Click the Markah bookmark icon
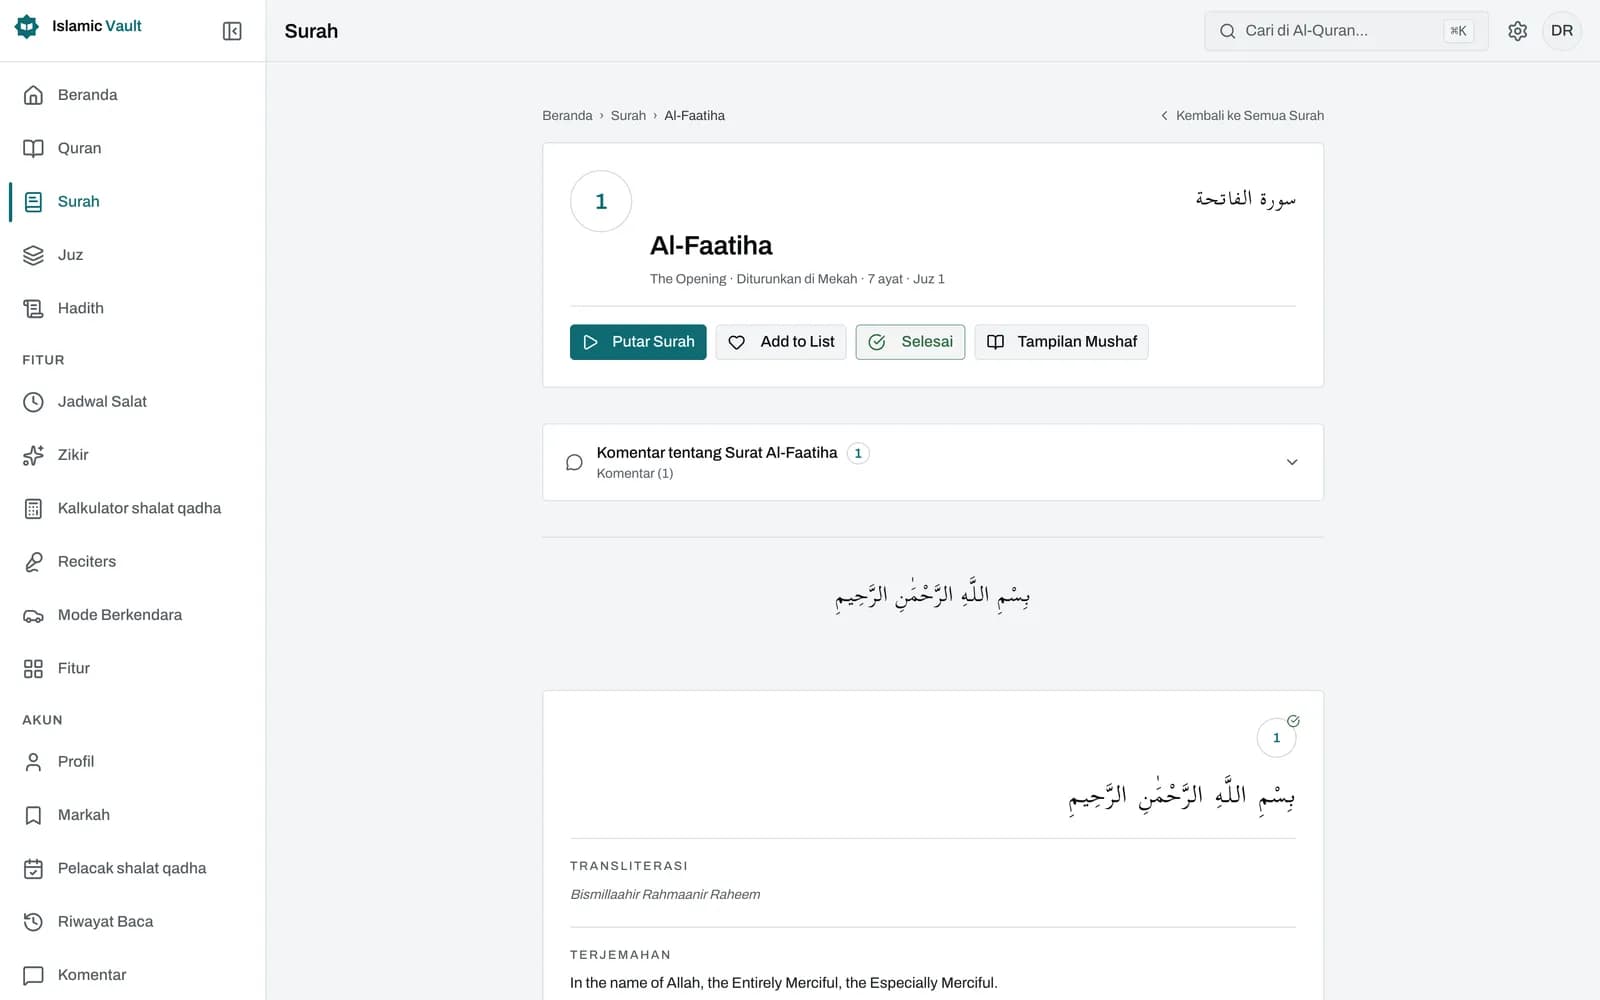This screenshot has height=1000, width=1600. click(x=33, y=815)
